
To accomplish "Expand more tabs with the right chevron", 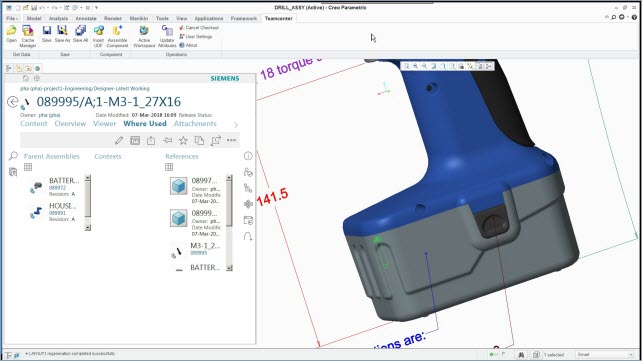I will [235, 124].
